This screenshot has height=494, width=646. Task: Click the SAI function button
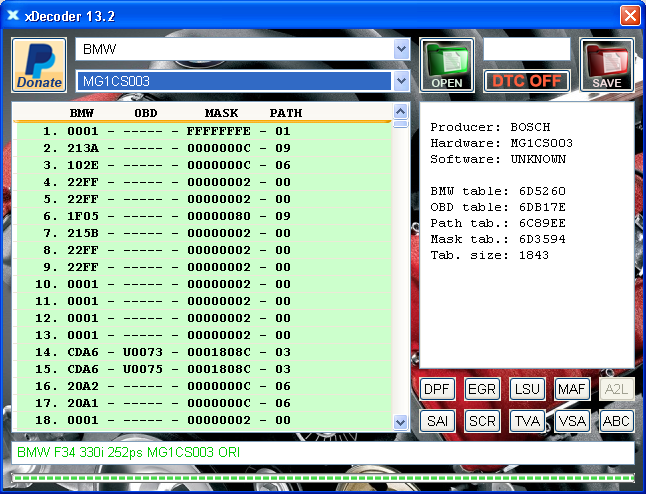point(437,421)
